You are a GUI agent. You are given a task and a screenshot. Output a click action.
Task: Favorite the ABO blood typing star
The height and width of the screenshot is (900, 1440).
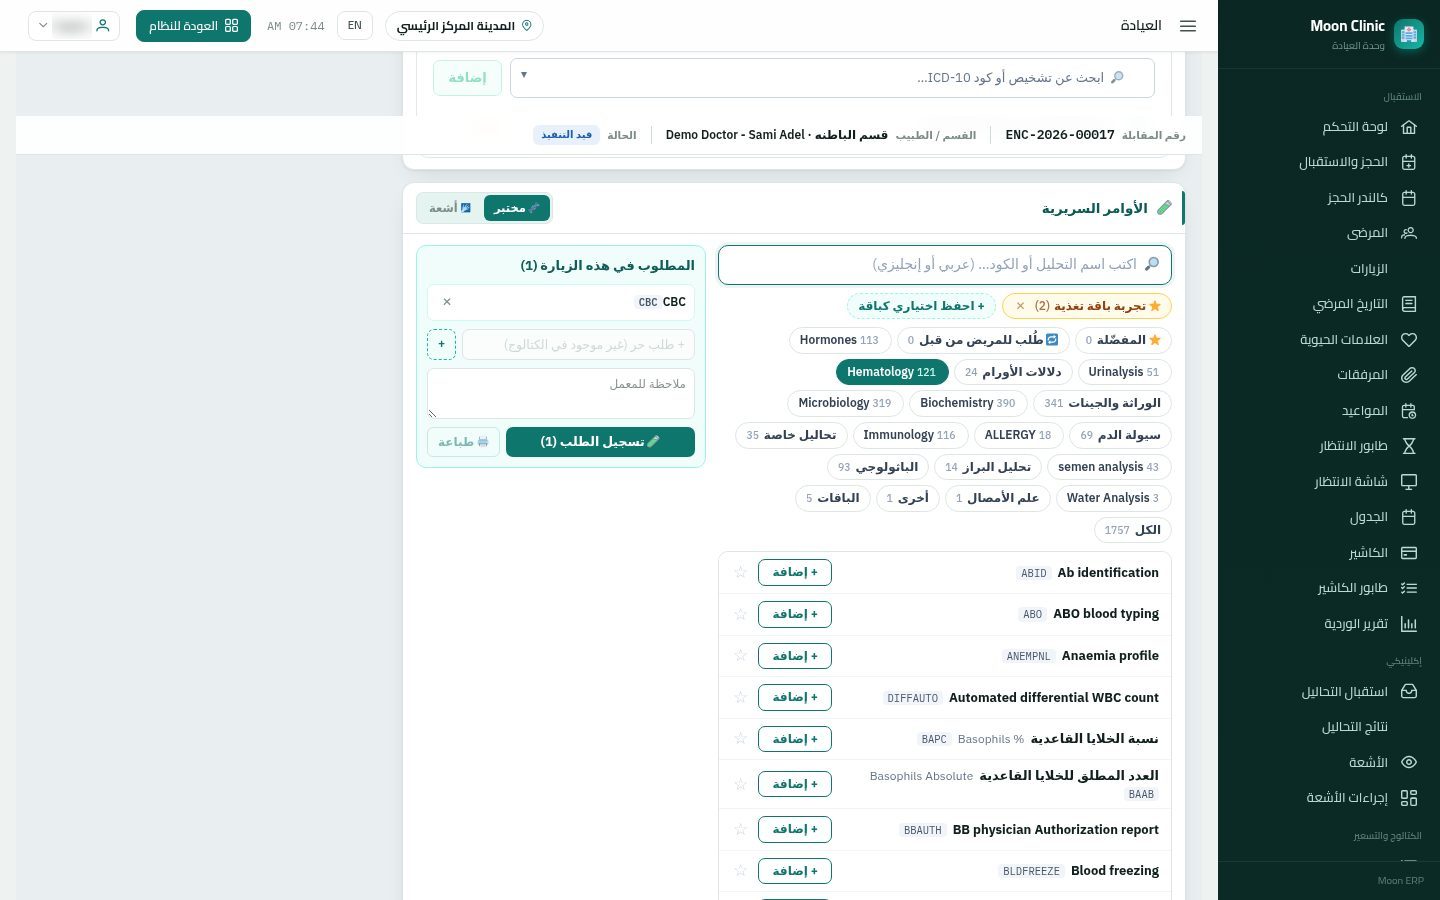[x=741, y=614]
